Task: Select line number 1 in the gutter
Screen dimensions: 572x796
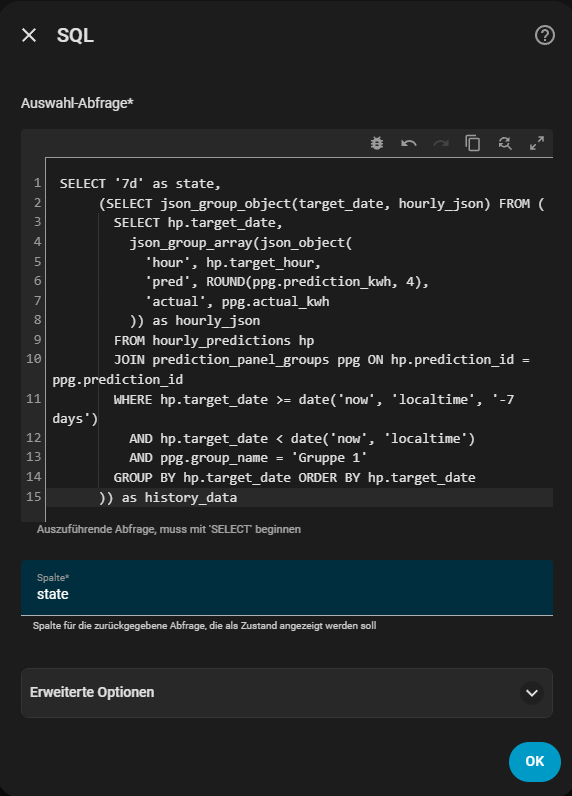Action: coord(37,183)
